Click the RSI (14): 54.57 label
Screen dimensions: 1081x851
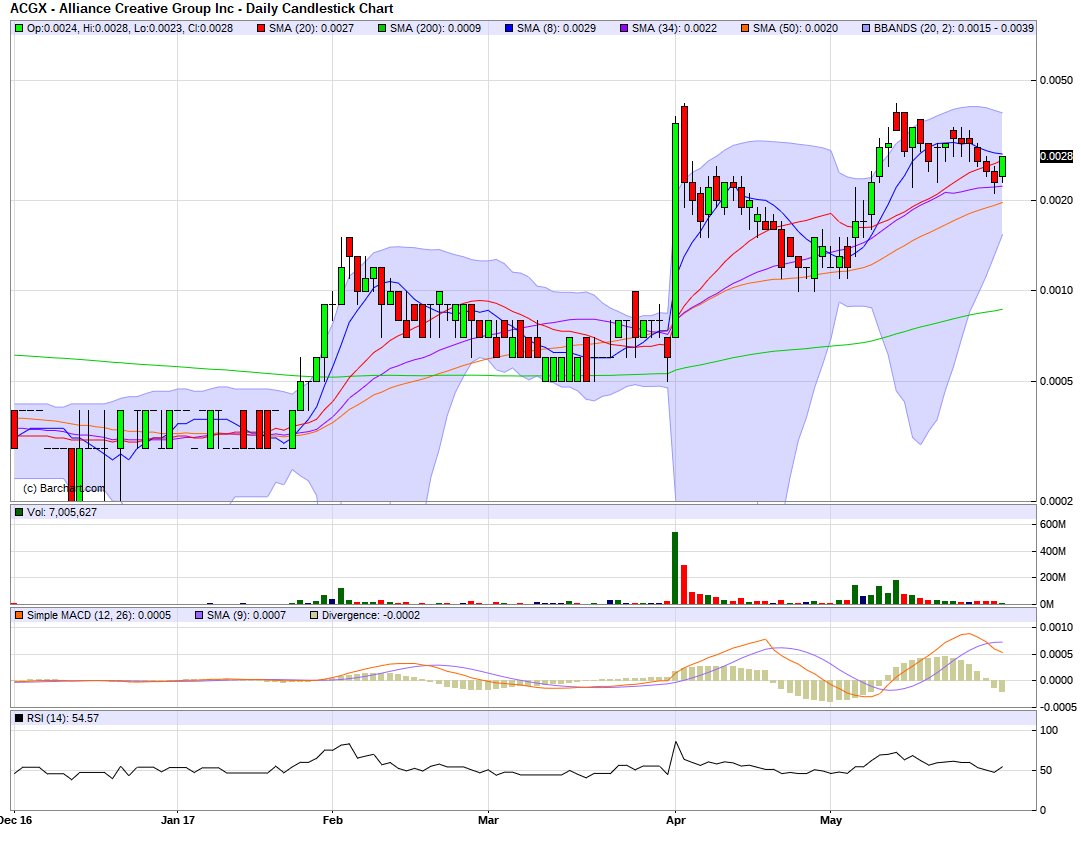[x=63, y=718]
